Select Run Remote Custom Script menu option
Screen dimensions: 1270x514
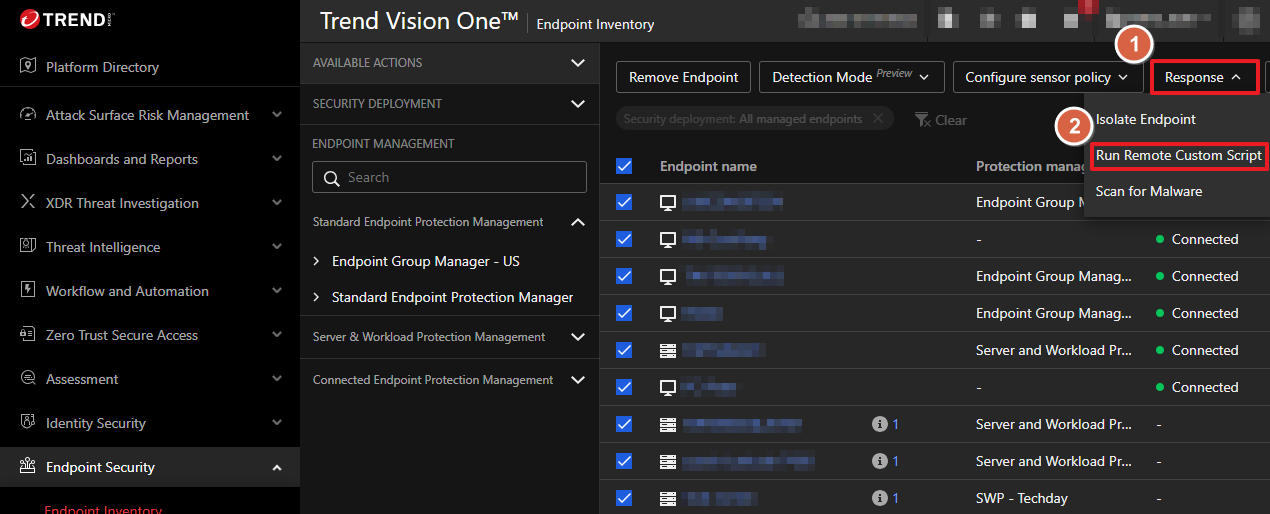pyautogui.click(x=1178, y=155)
